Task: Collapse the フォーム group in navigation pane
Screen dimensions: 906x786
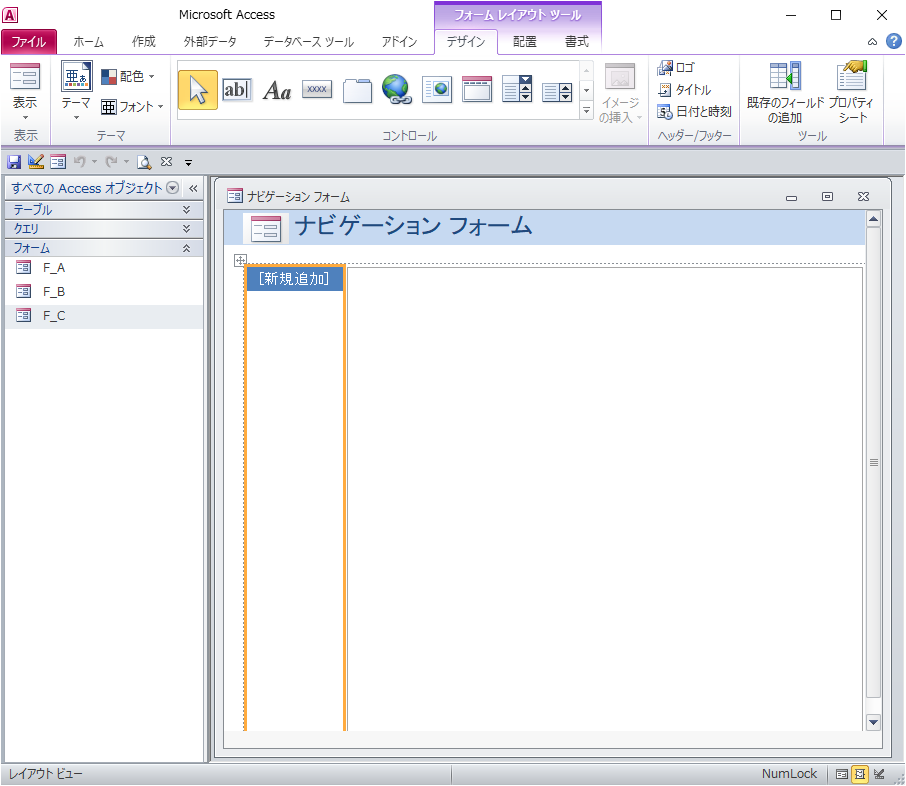Action: pos(104,248)
